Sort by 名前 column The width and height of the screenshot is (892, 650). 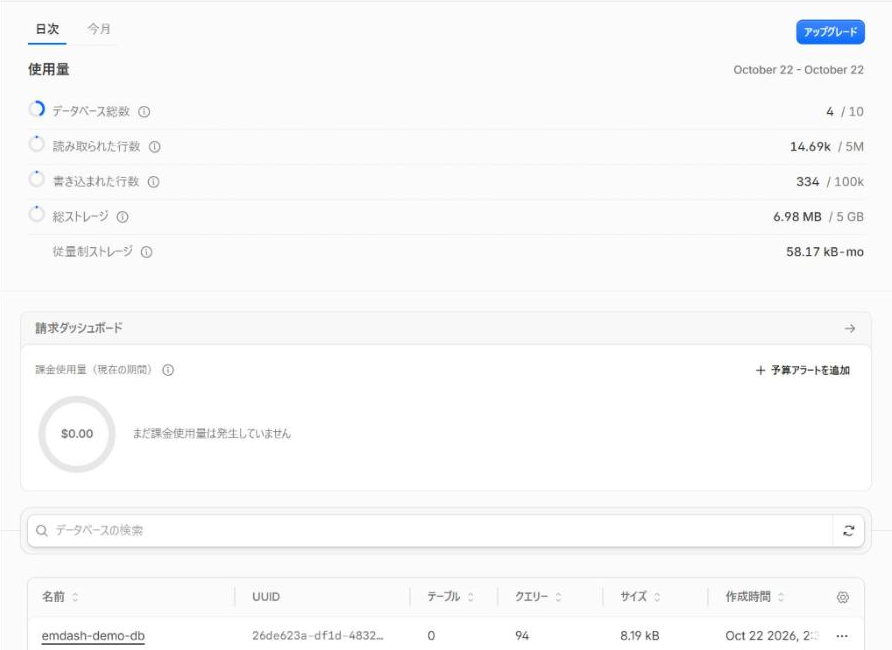60,597
